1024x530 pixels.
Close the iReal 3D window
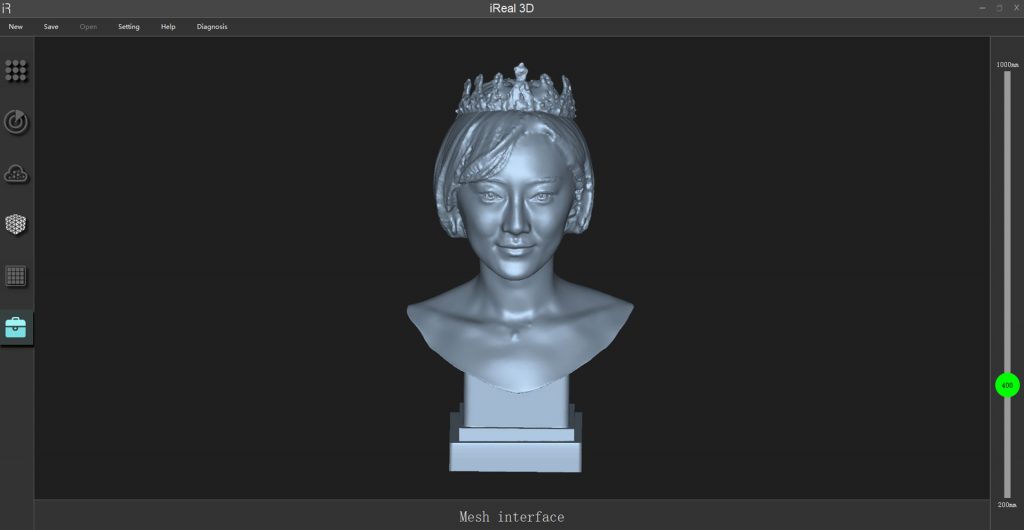(1016, 8)
